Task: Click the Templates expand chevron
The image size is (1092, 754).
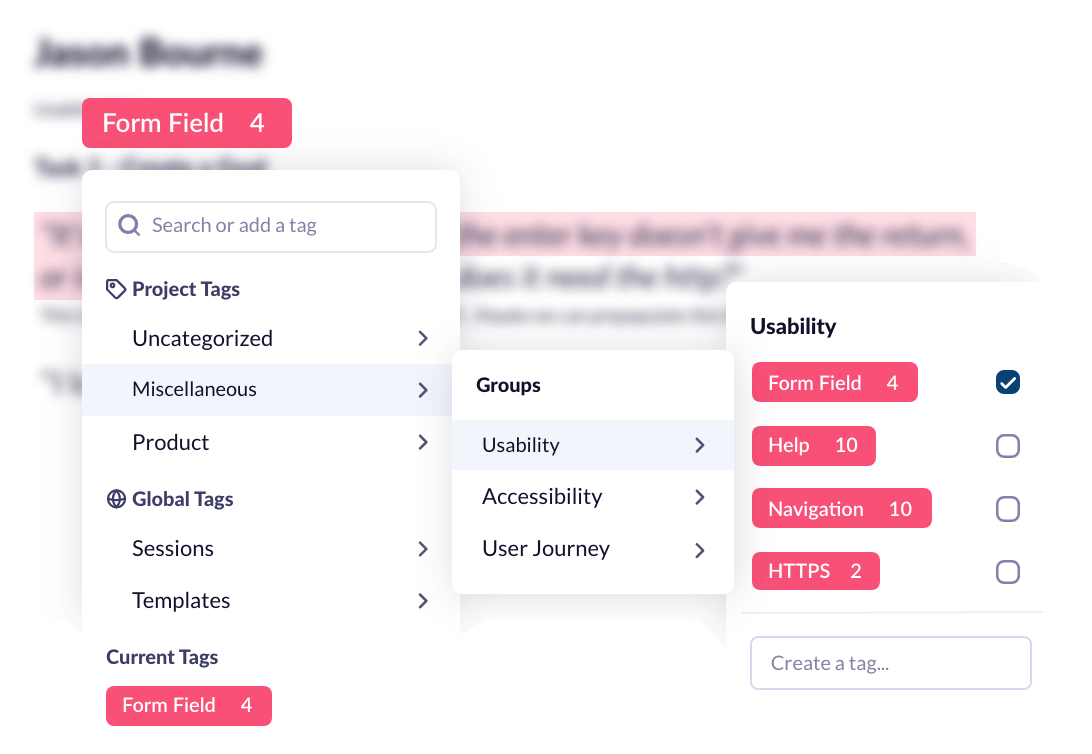Action: click(x=423, y=601)
